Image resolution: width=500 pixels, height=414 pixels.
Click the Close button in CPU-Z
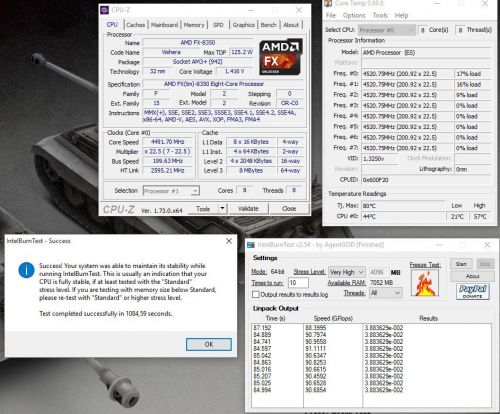pyautogui.click(x=289, y=209)
